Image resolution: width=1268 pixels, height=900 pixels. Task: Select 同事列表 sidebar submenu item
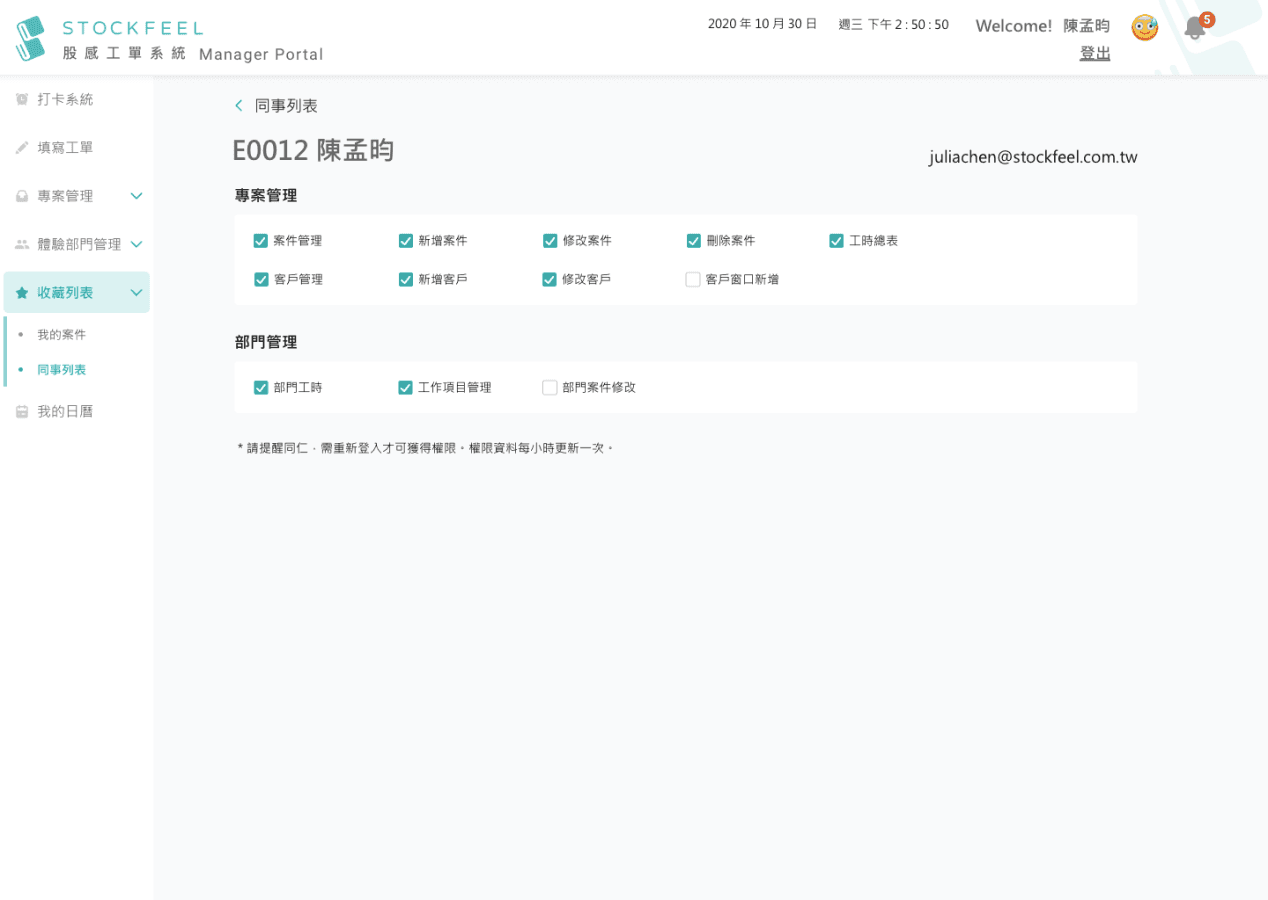(62, 370)
